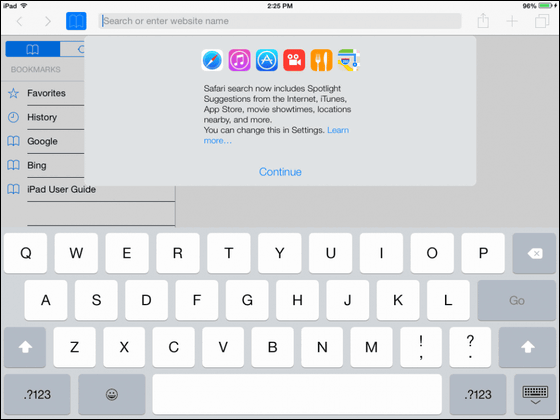Screen dimensions: 560x420
Task: Tap the exclamation and comma key
Action: pyautogui.click(x=421, y=347)
